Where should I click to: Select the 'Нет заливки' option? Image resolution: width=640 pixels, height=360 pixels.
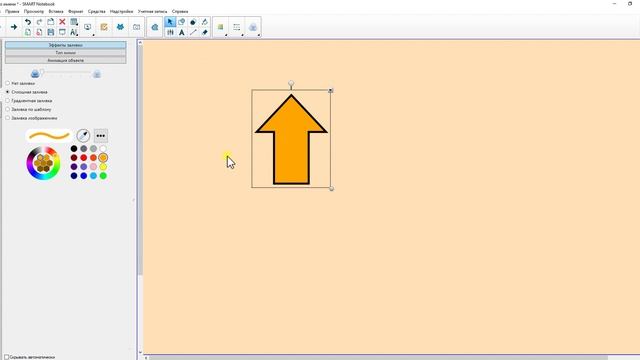(7, 83)
